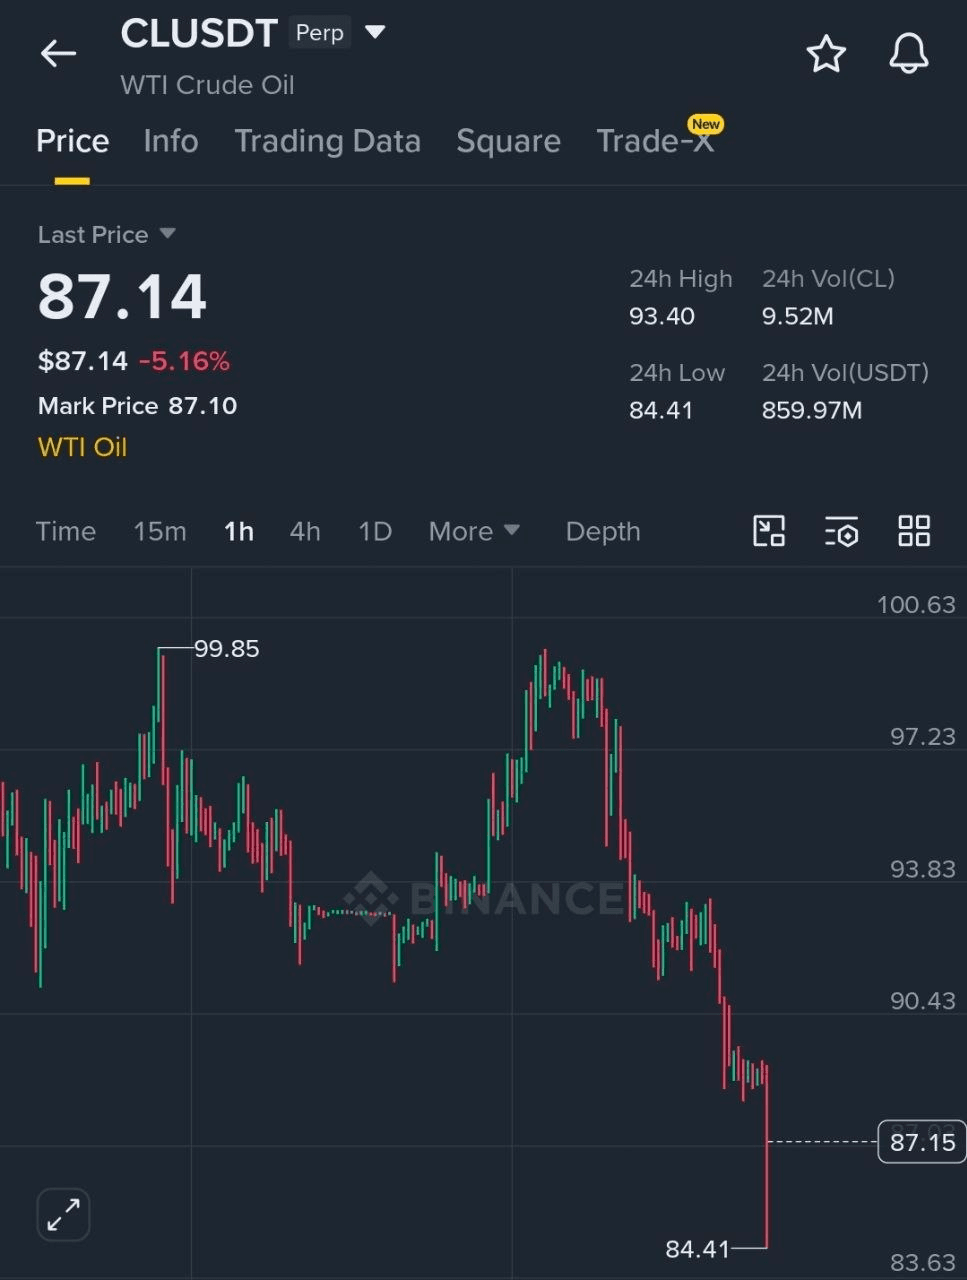Tap the WTI Oil yellow link
Screen dimensions: 967x1280
(82, 447)
